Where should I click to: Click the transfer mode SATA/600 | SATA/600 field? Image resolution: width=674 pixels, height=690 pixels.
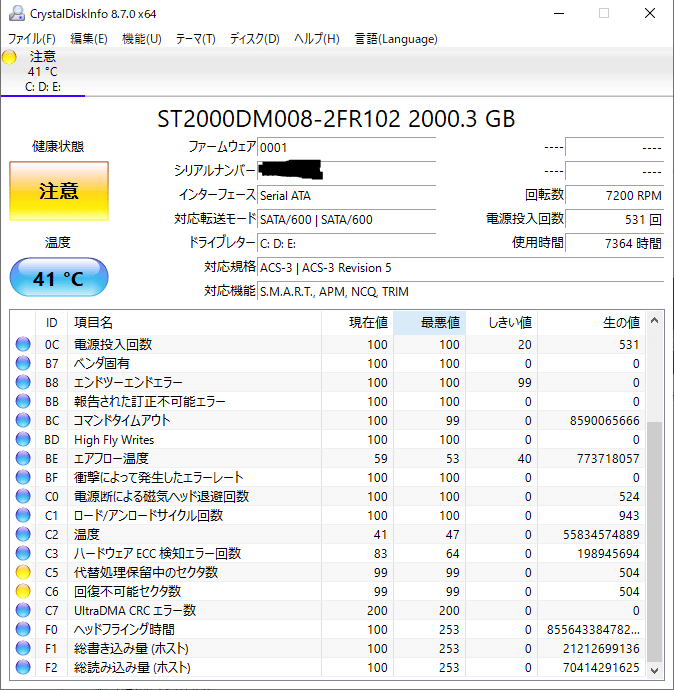click(x=346, y=219)
